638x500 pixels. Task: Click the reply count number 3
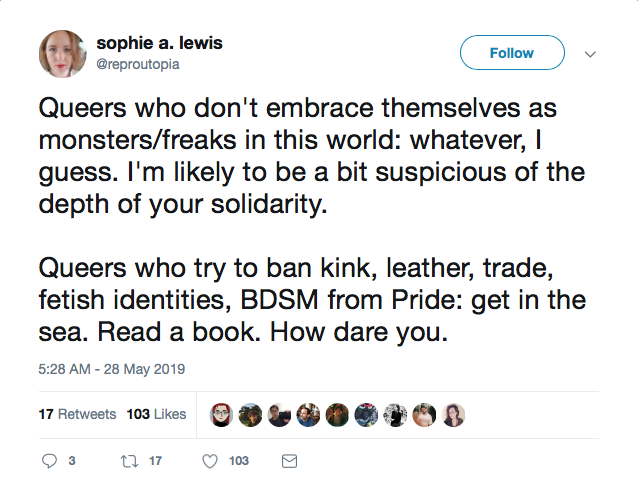[72, 461]
